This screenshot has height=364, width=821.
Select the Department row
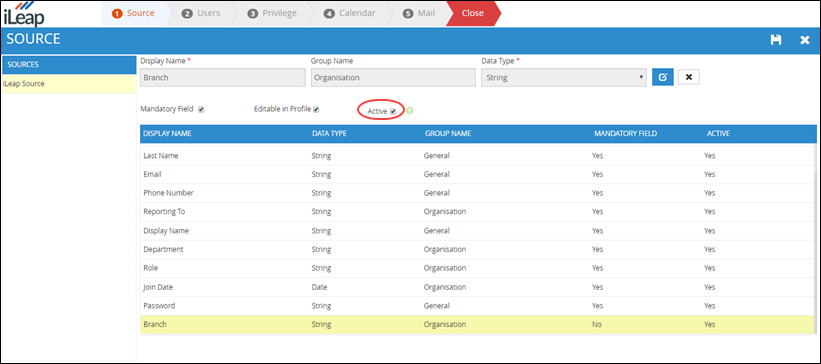click(x=476, y=249)
